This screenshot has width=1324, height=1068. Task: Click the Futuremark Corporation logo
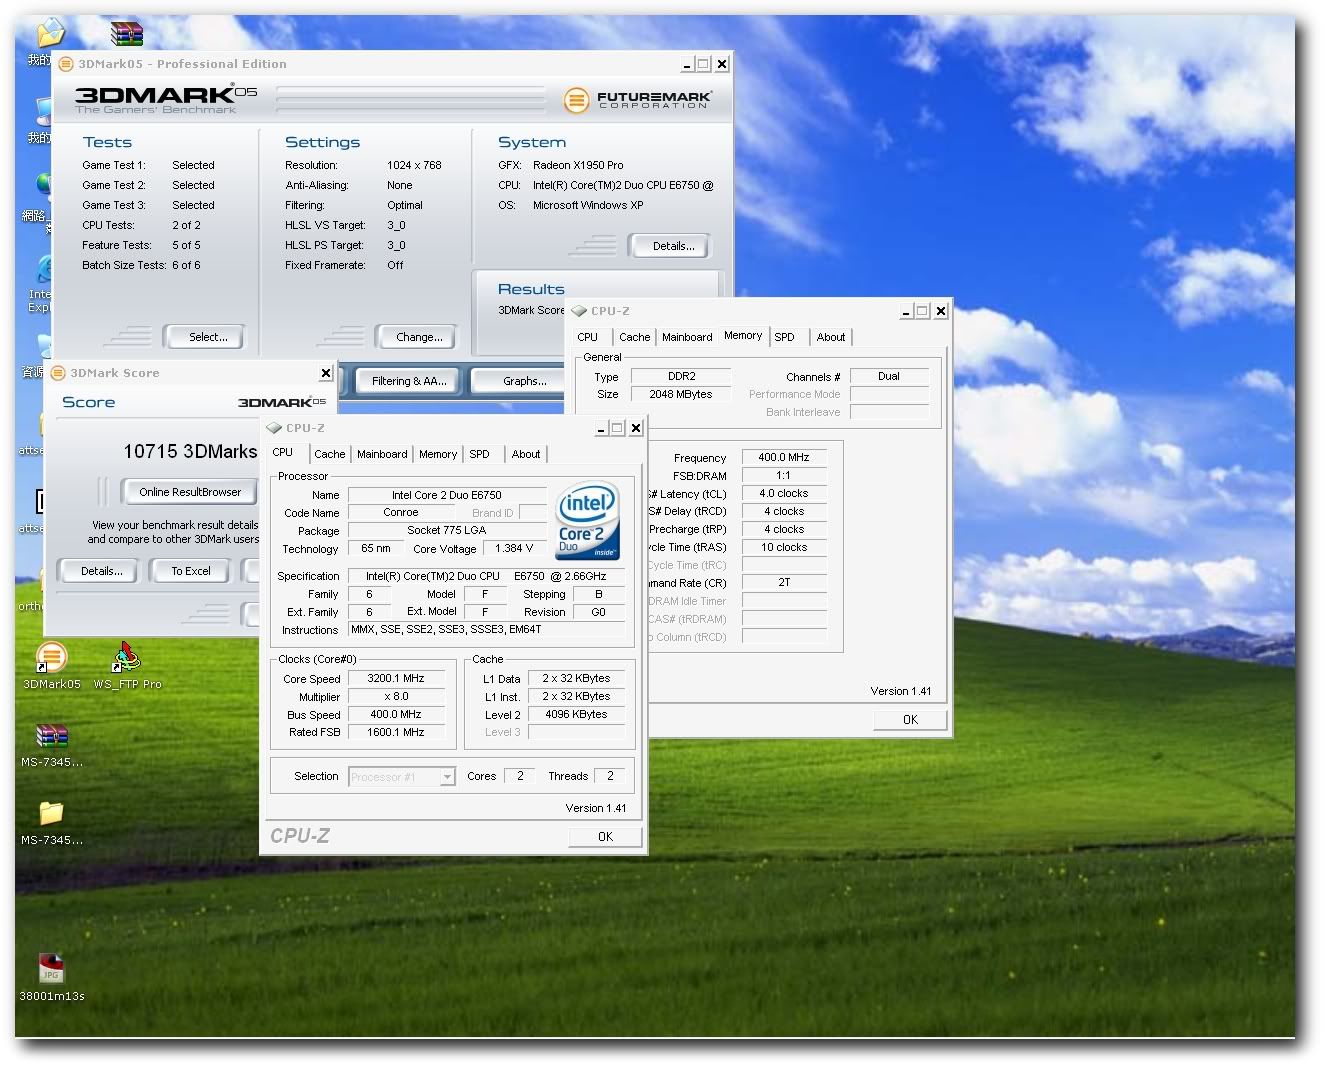click(637, 100)
